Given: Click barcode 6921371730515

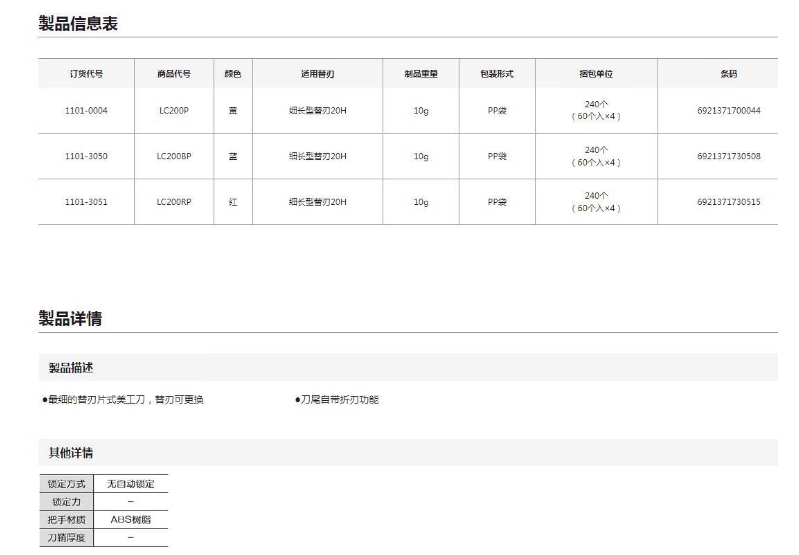Looking at the screenshot, I should (728, 202).
